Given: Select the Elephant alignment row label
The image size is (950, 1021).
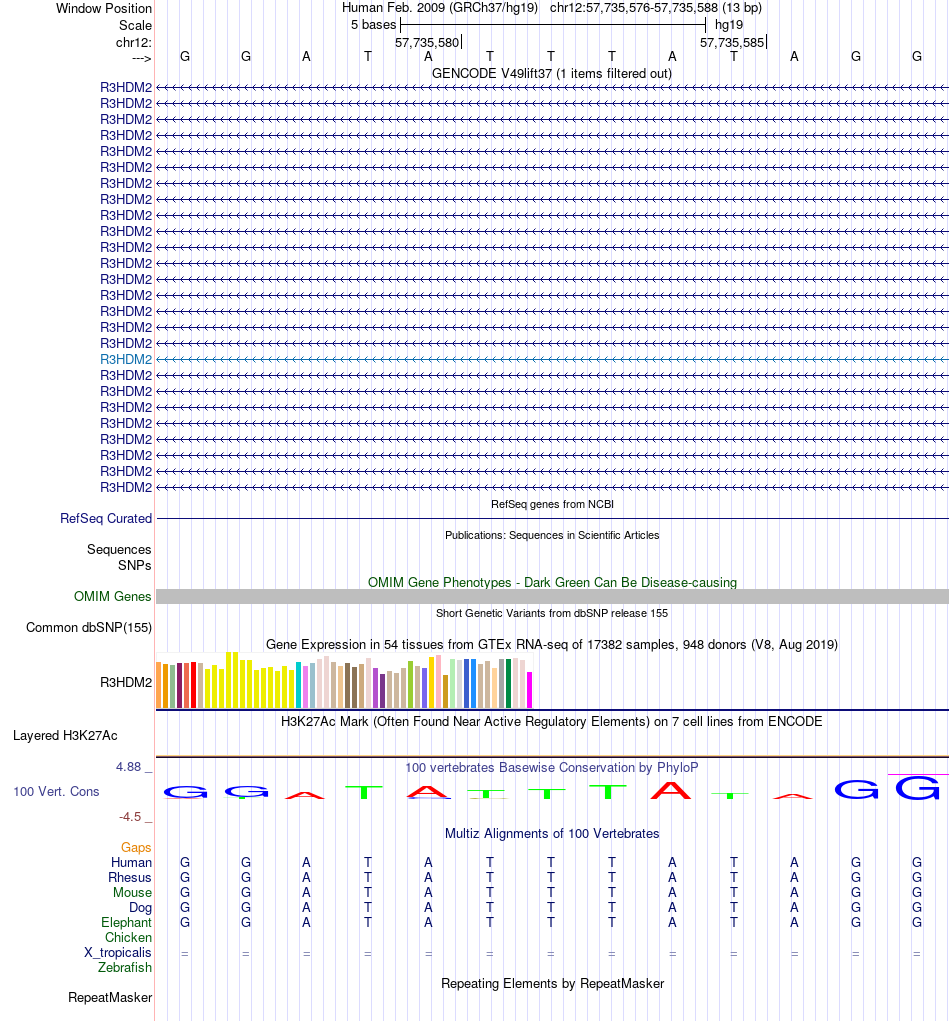Looking at the screenshot, I should (126, 922).
